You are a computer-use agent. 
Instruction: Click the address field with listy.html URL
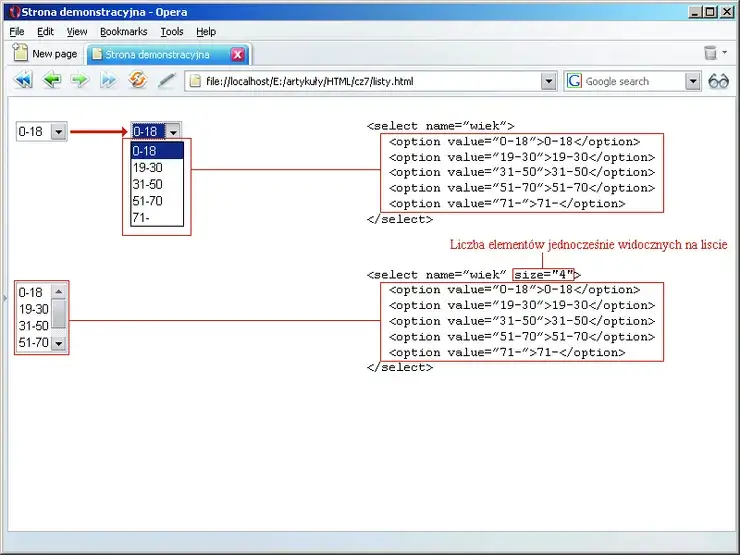pos(371,82)
